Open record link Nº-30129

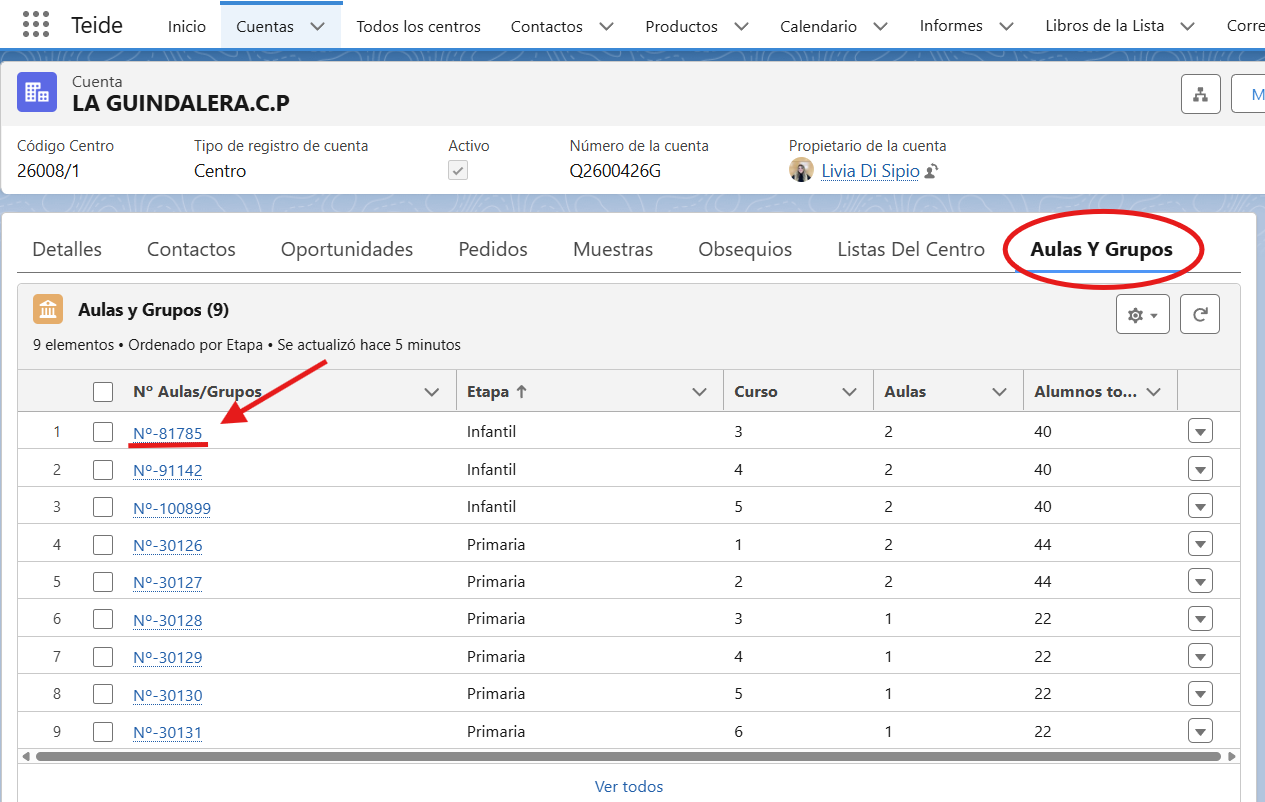168,657
